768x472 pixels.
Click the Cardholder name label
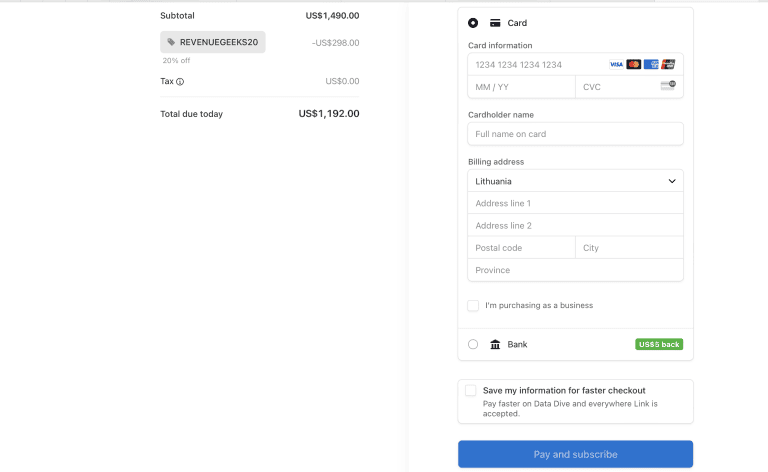click(x=501, y=115)
